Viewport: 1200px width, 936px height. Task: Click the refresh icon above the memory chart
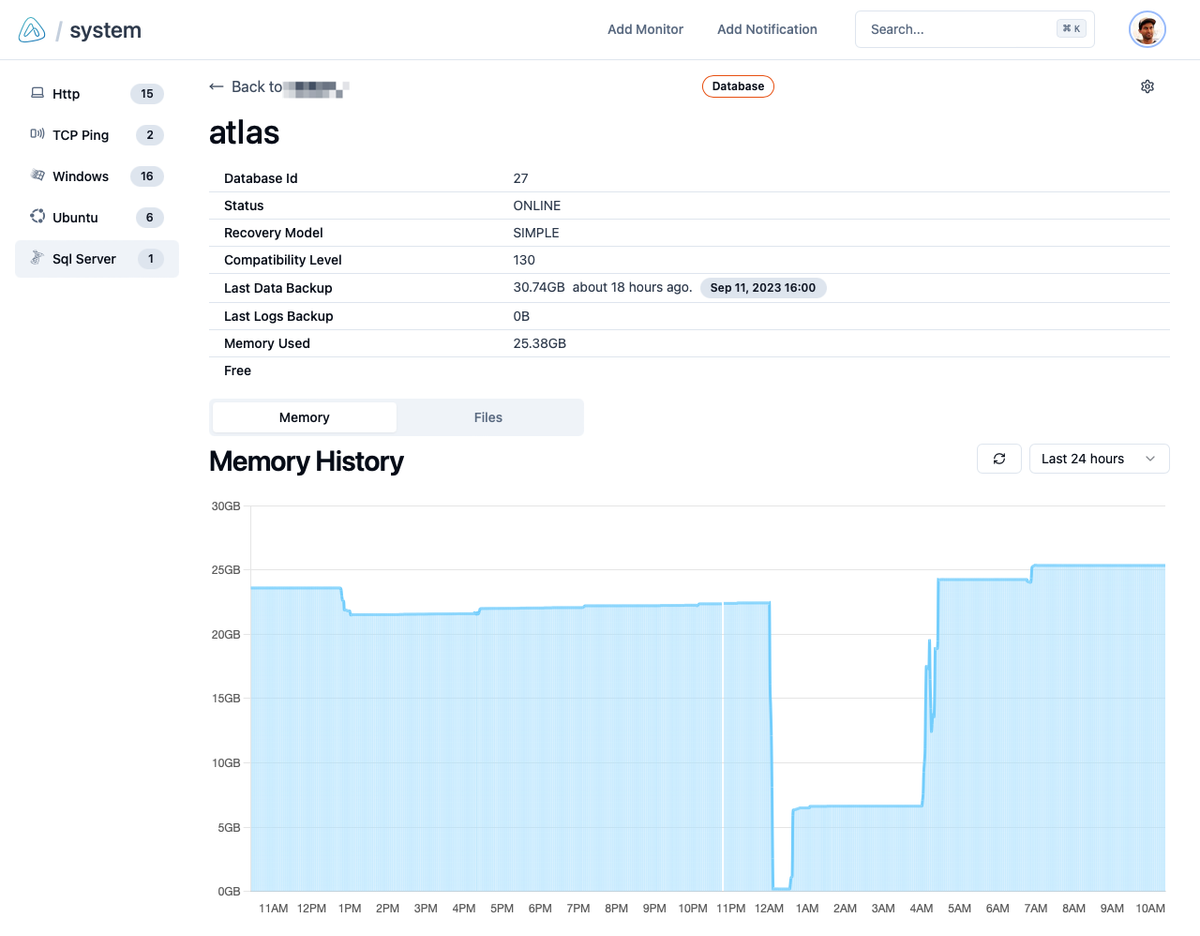(x=999, y=458)
